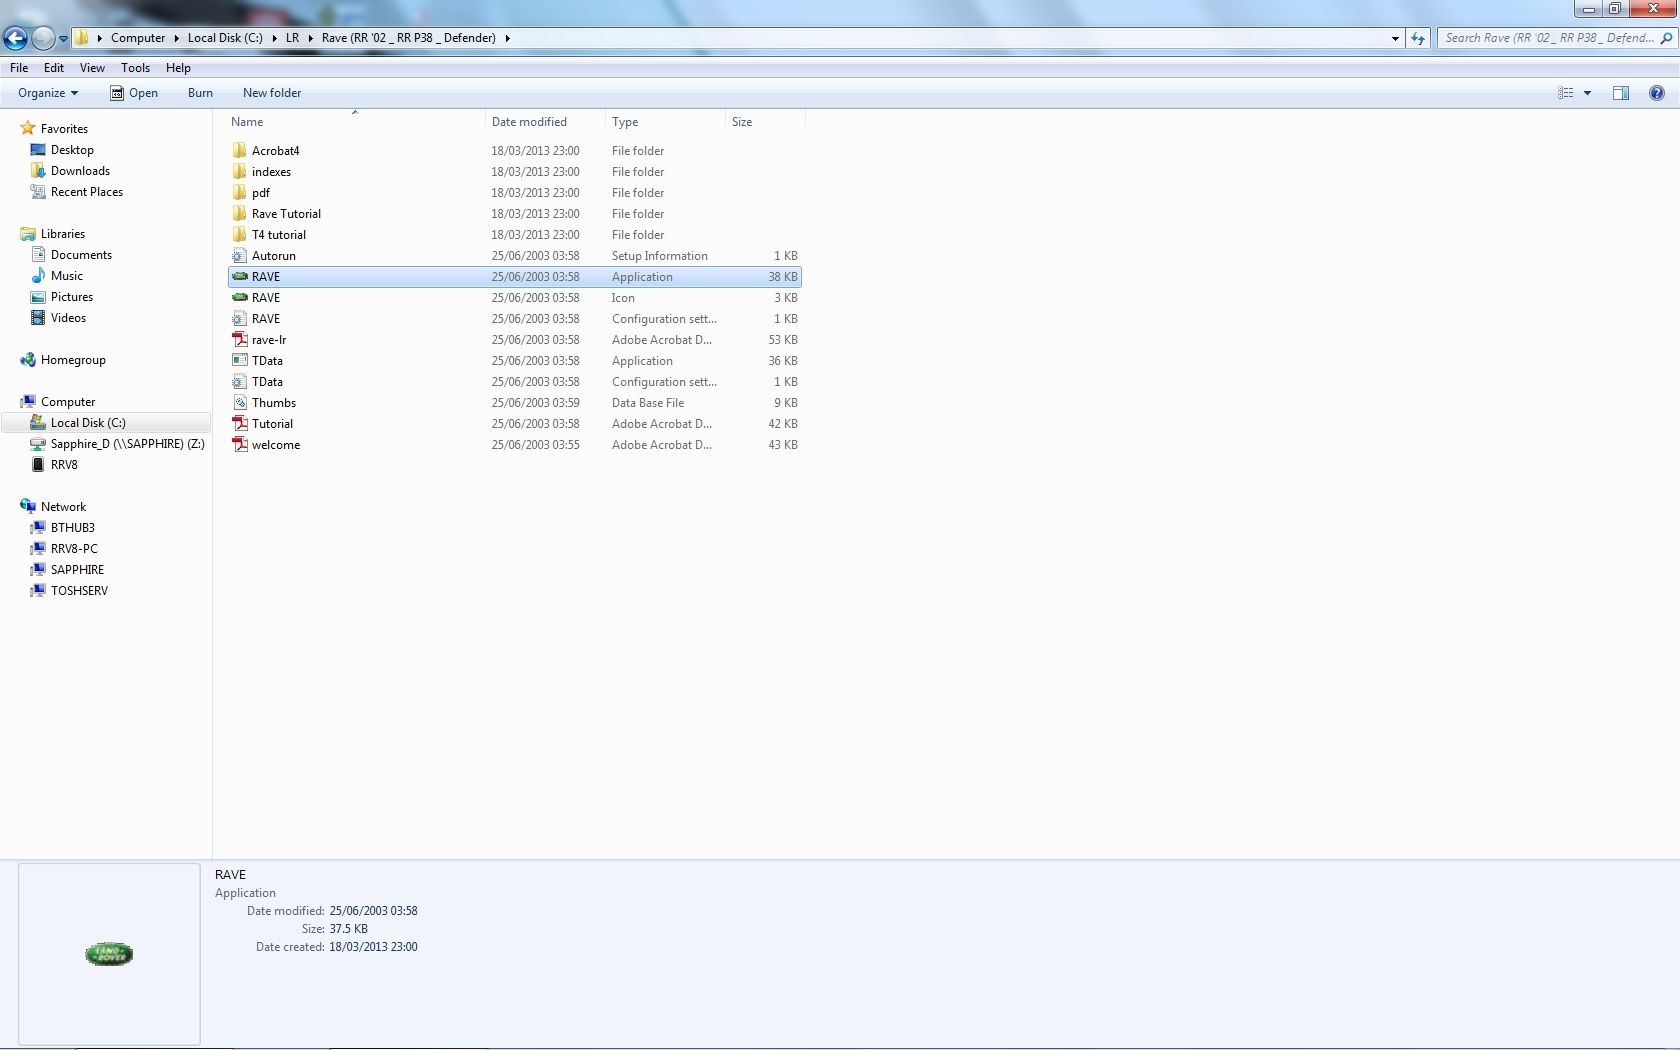
Task: Open the recent pages dropdown arrow
Action: click(x=63, y=39)
